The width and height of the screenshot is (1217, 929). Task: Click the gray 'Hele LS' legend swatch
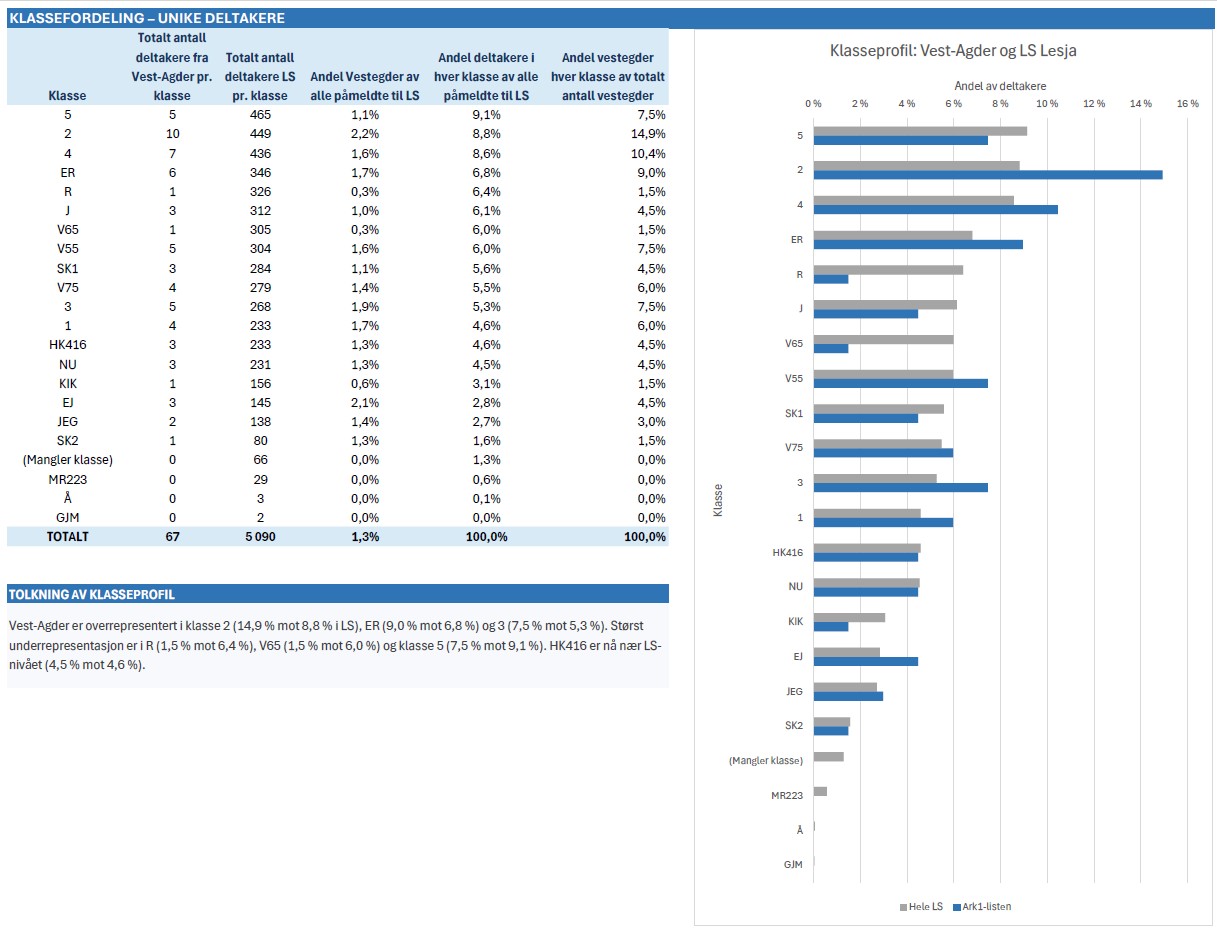[903, 908]
